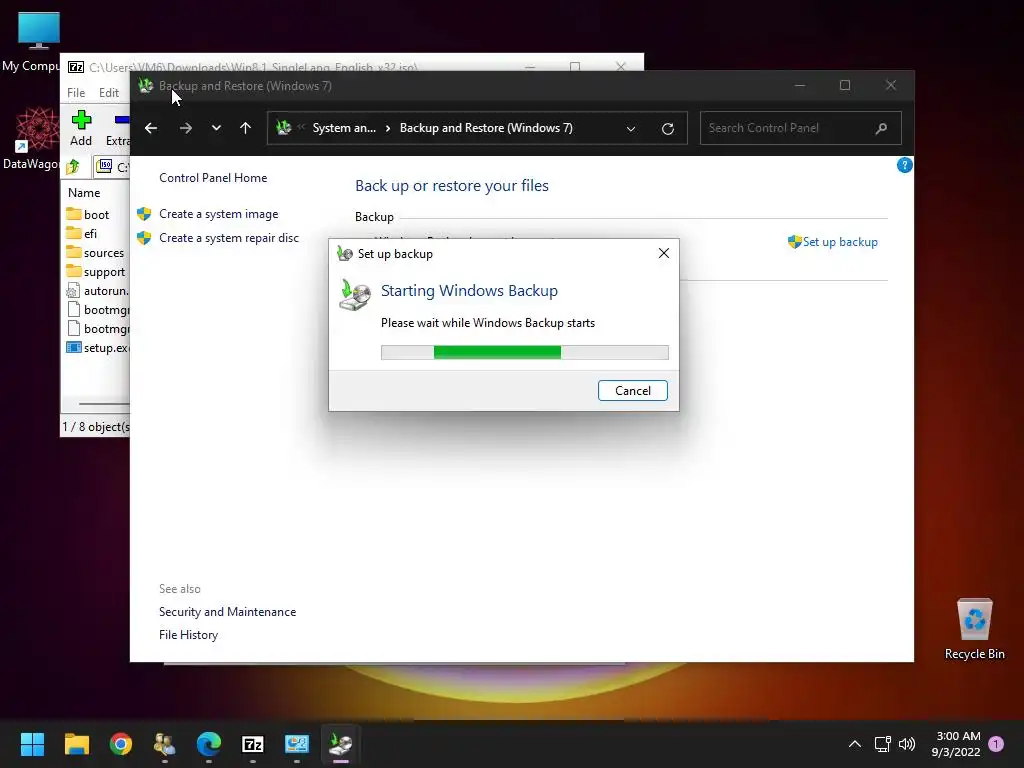
Task: Click the Back arrow in Control Panel
Action: click(x=151, y=128)
